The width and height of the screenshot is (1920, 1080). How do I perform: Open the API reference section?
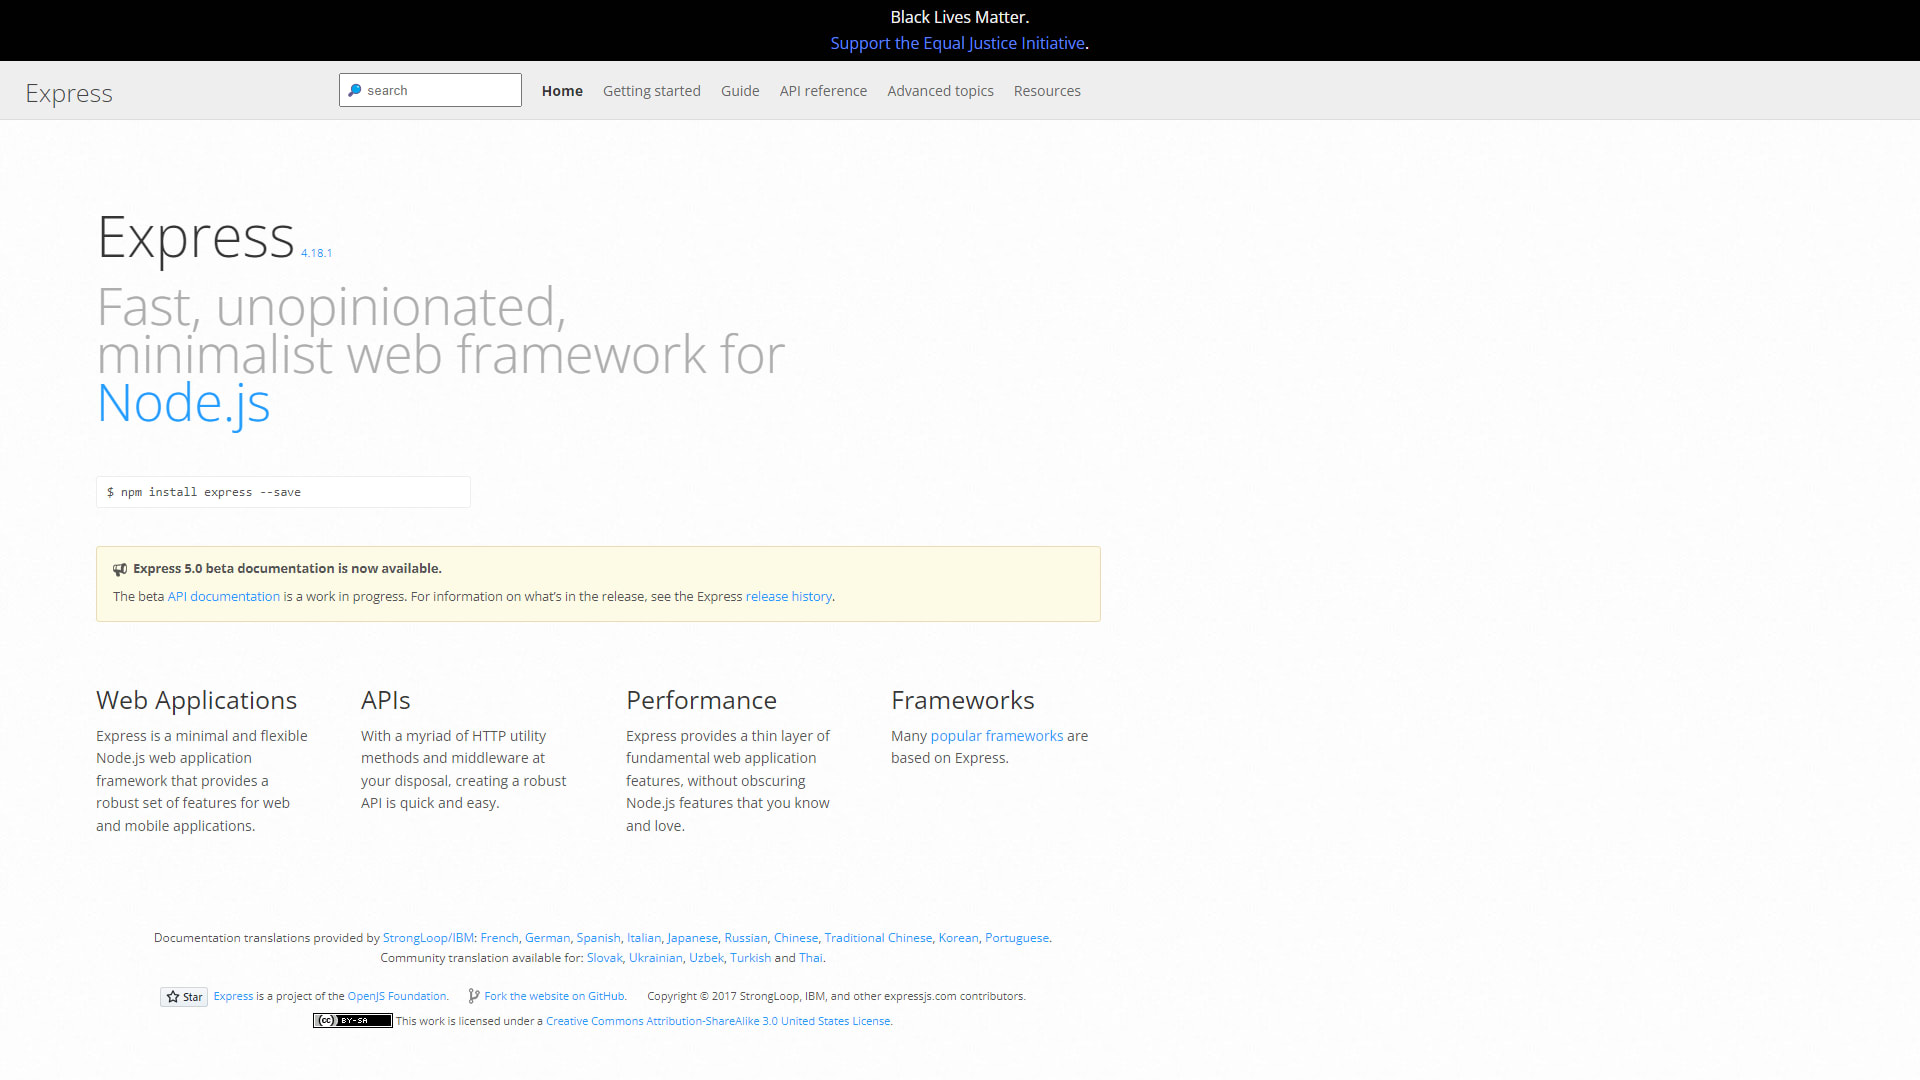point(823,90)
